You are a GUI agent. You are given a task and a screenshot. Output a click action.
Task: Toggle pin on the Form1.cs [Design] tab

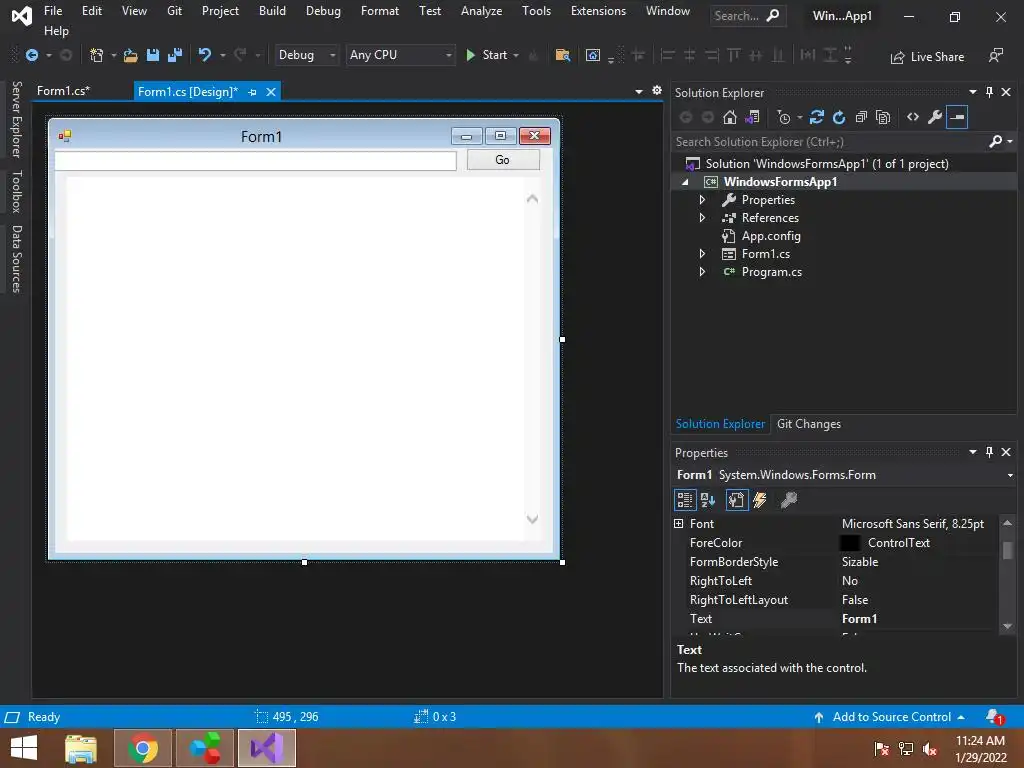click(x=252, y=92)
